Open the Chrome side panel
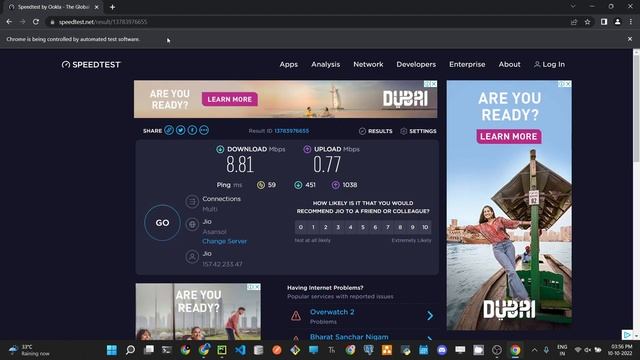The image size is (640, 360). (604, 22)
